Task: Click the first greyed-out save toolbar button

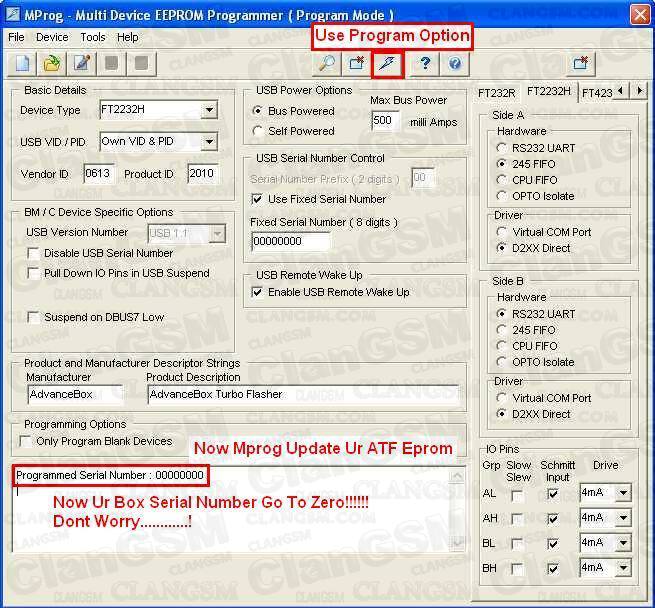Action: pos(112,64)
